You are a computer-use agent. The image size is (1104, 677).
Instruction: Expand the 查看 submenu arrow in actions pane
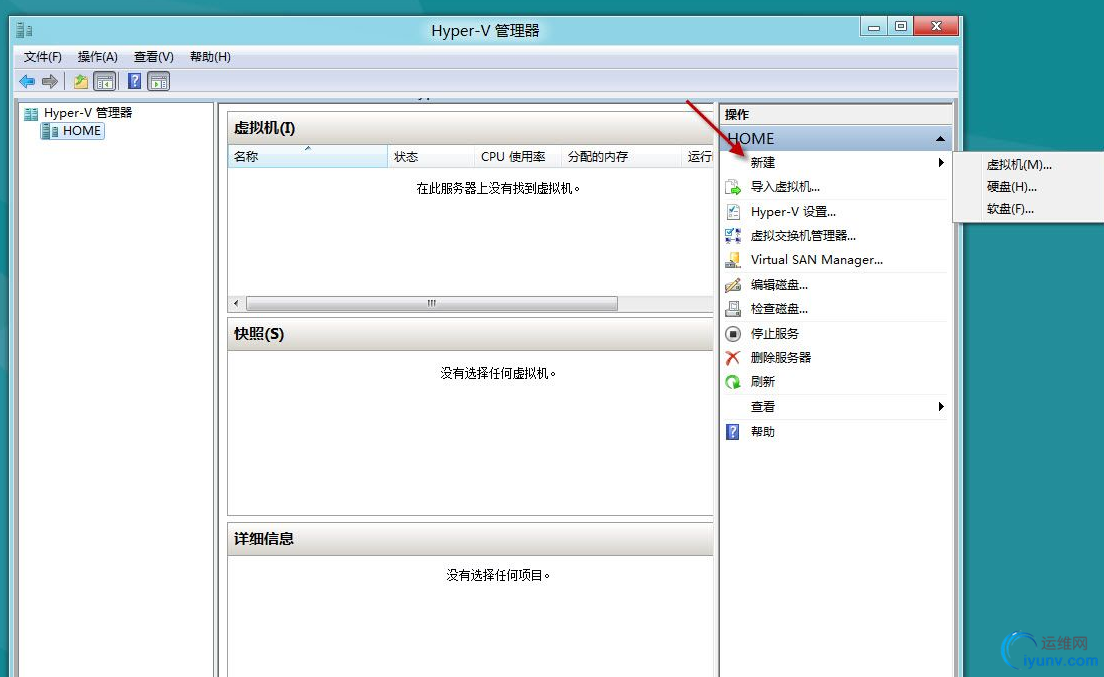(941, 407)
